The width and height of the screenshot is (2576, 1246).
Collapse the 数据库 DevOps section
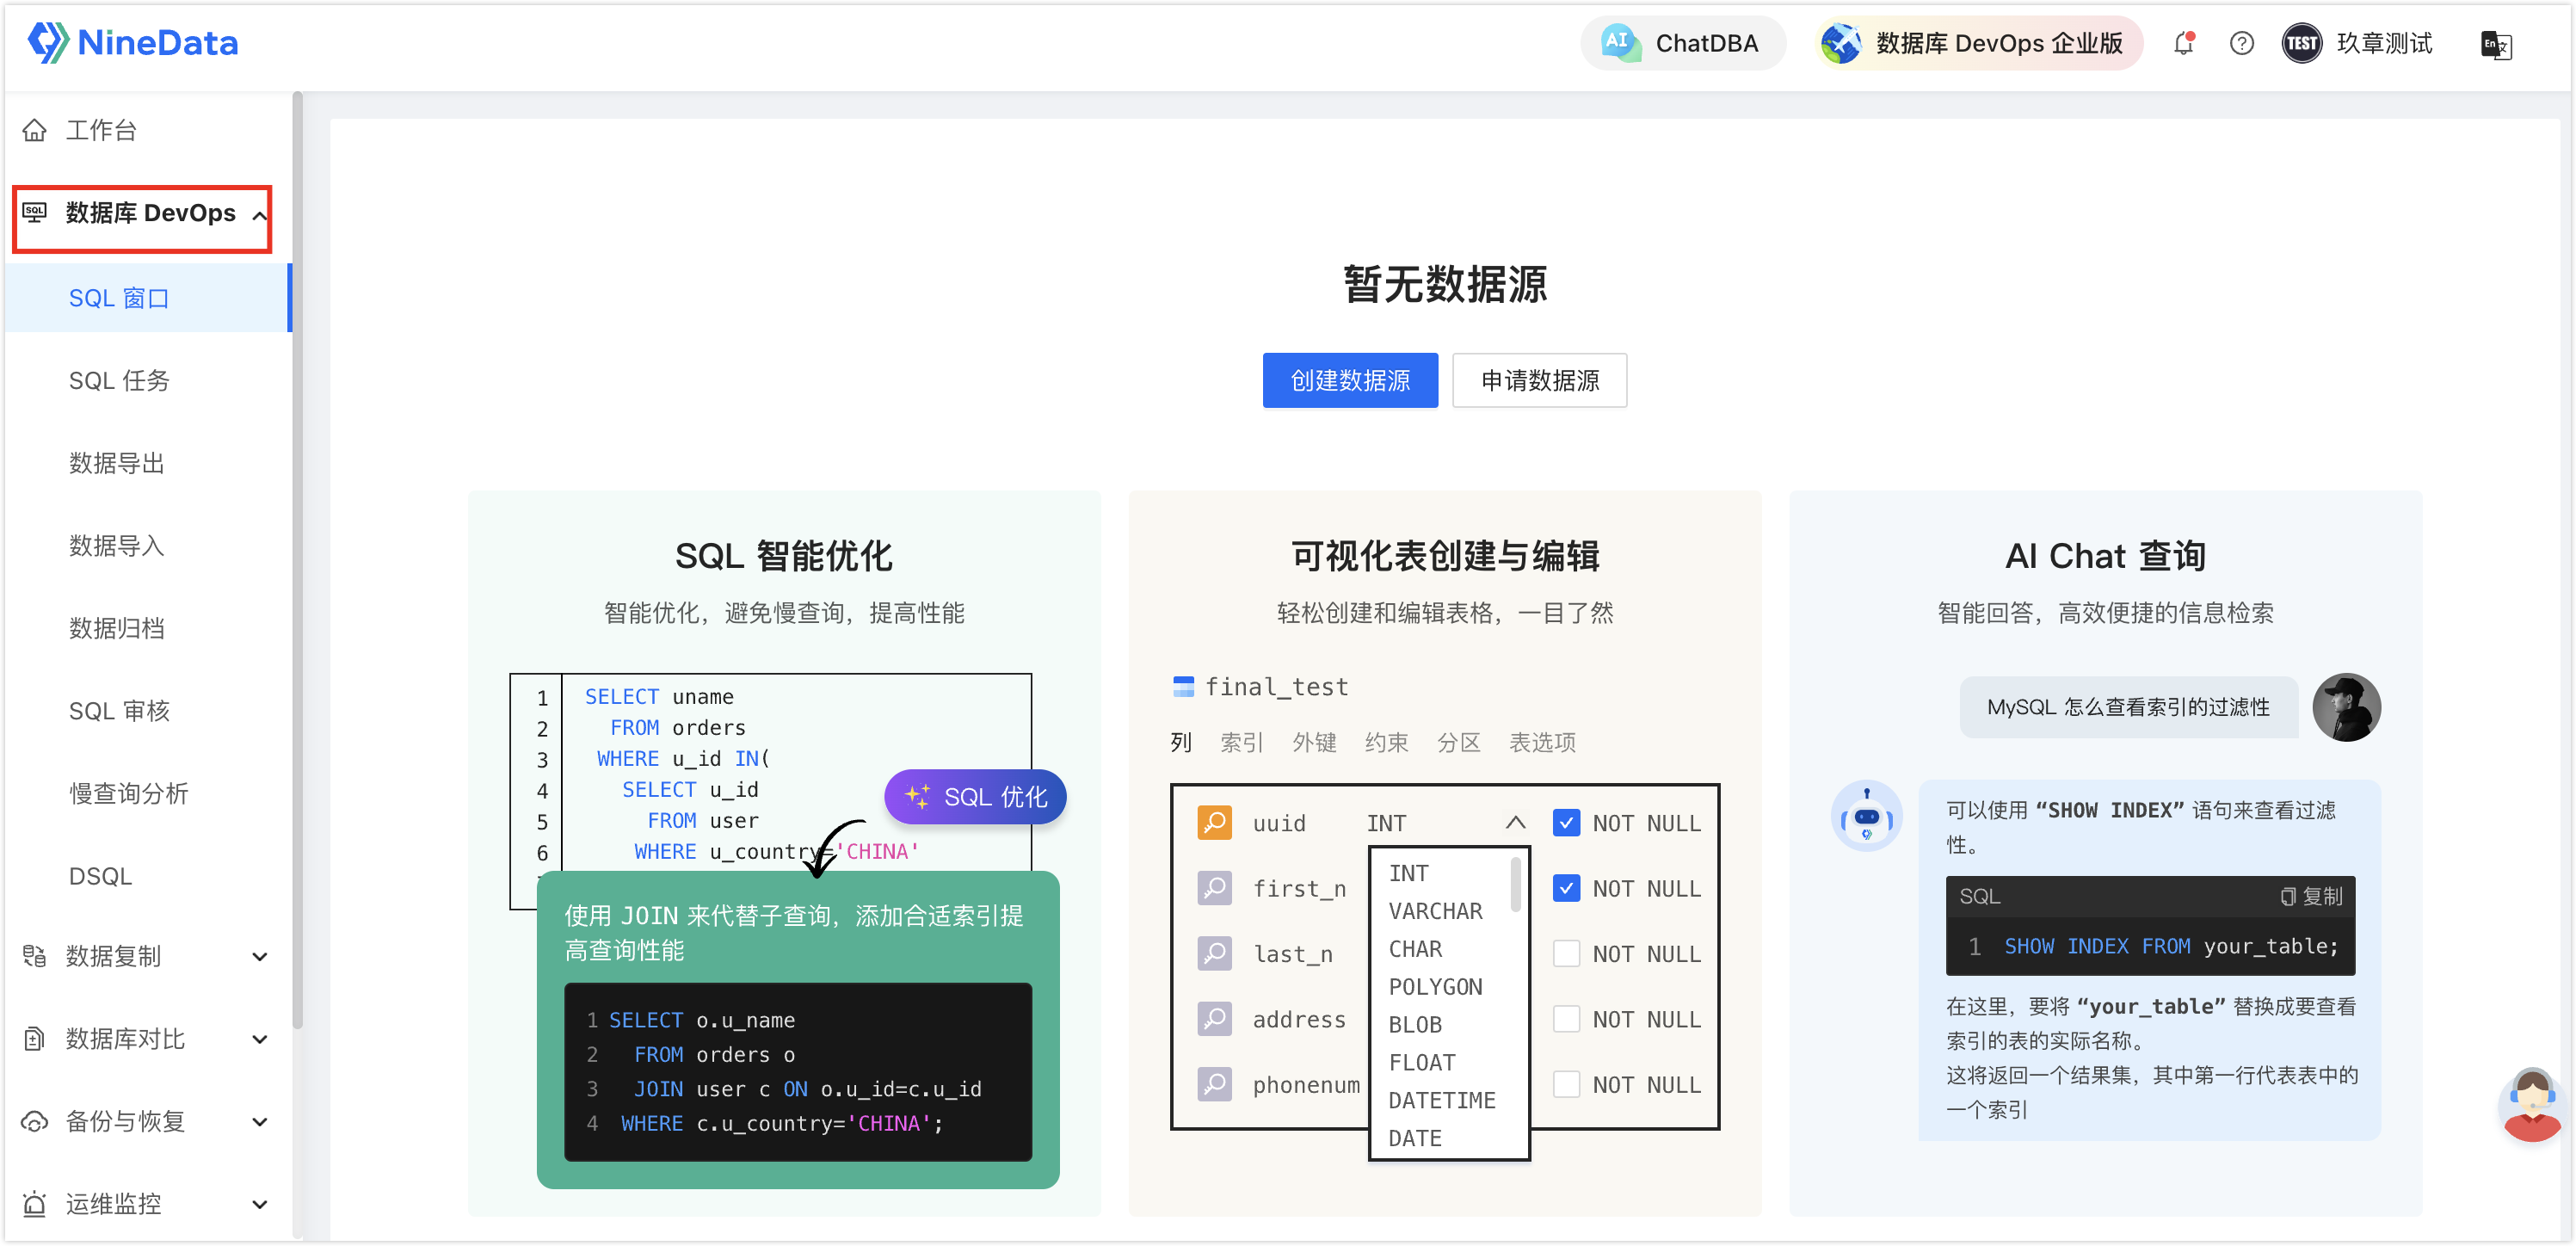click(259, 215)
